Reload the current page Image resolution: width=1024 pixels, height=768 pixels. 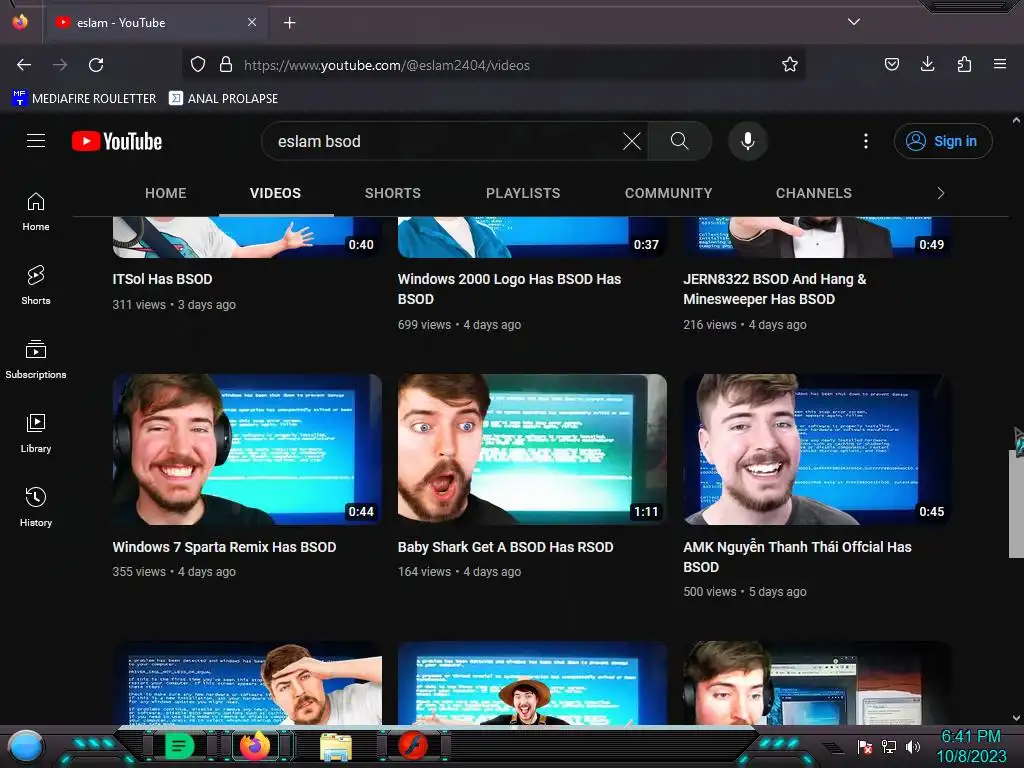(x=96, y=65)
